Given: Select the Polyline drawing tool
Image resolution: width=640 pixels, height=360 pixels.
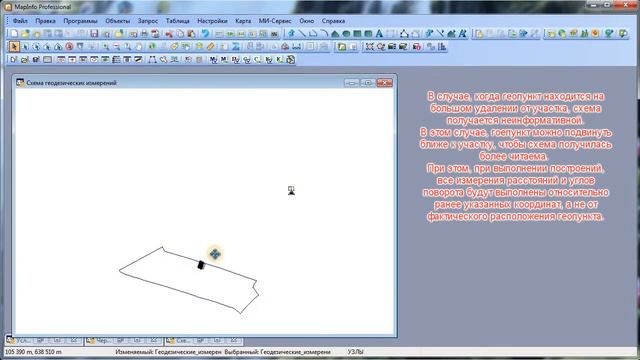Looking at the screenshot, I should coord(313,34).
